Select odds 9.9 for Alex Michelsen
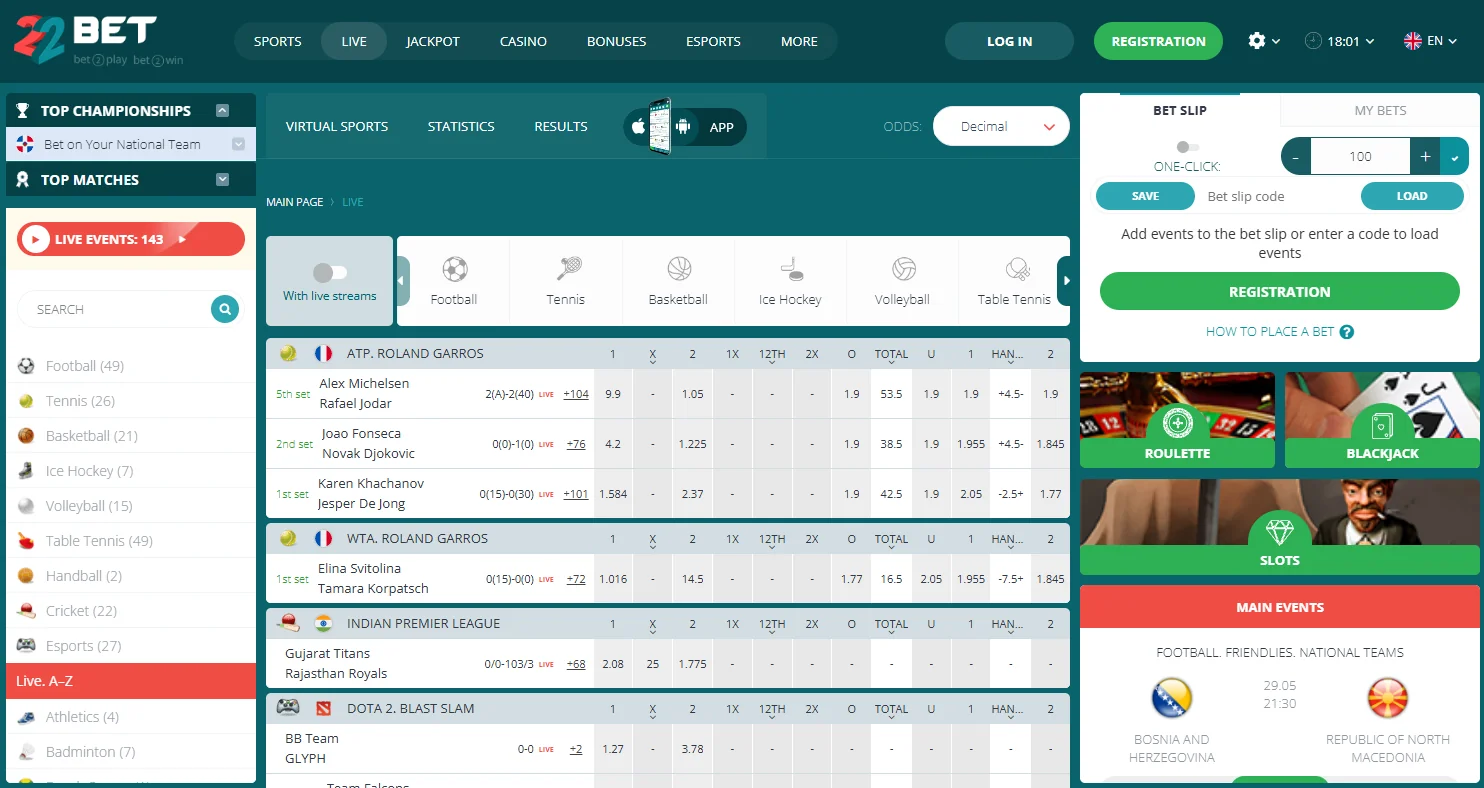The height and width of the screenshot is (788, 1484). pos(613,394)
